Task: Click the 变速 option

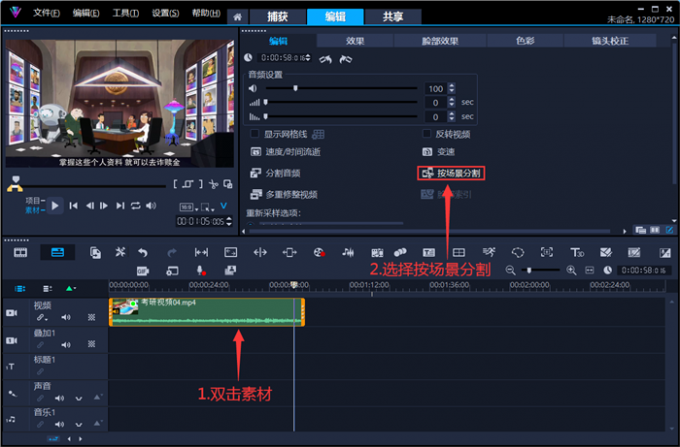Action: coord(438,151)
